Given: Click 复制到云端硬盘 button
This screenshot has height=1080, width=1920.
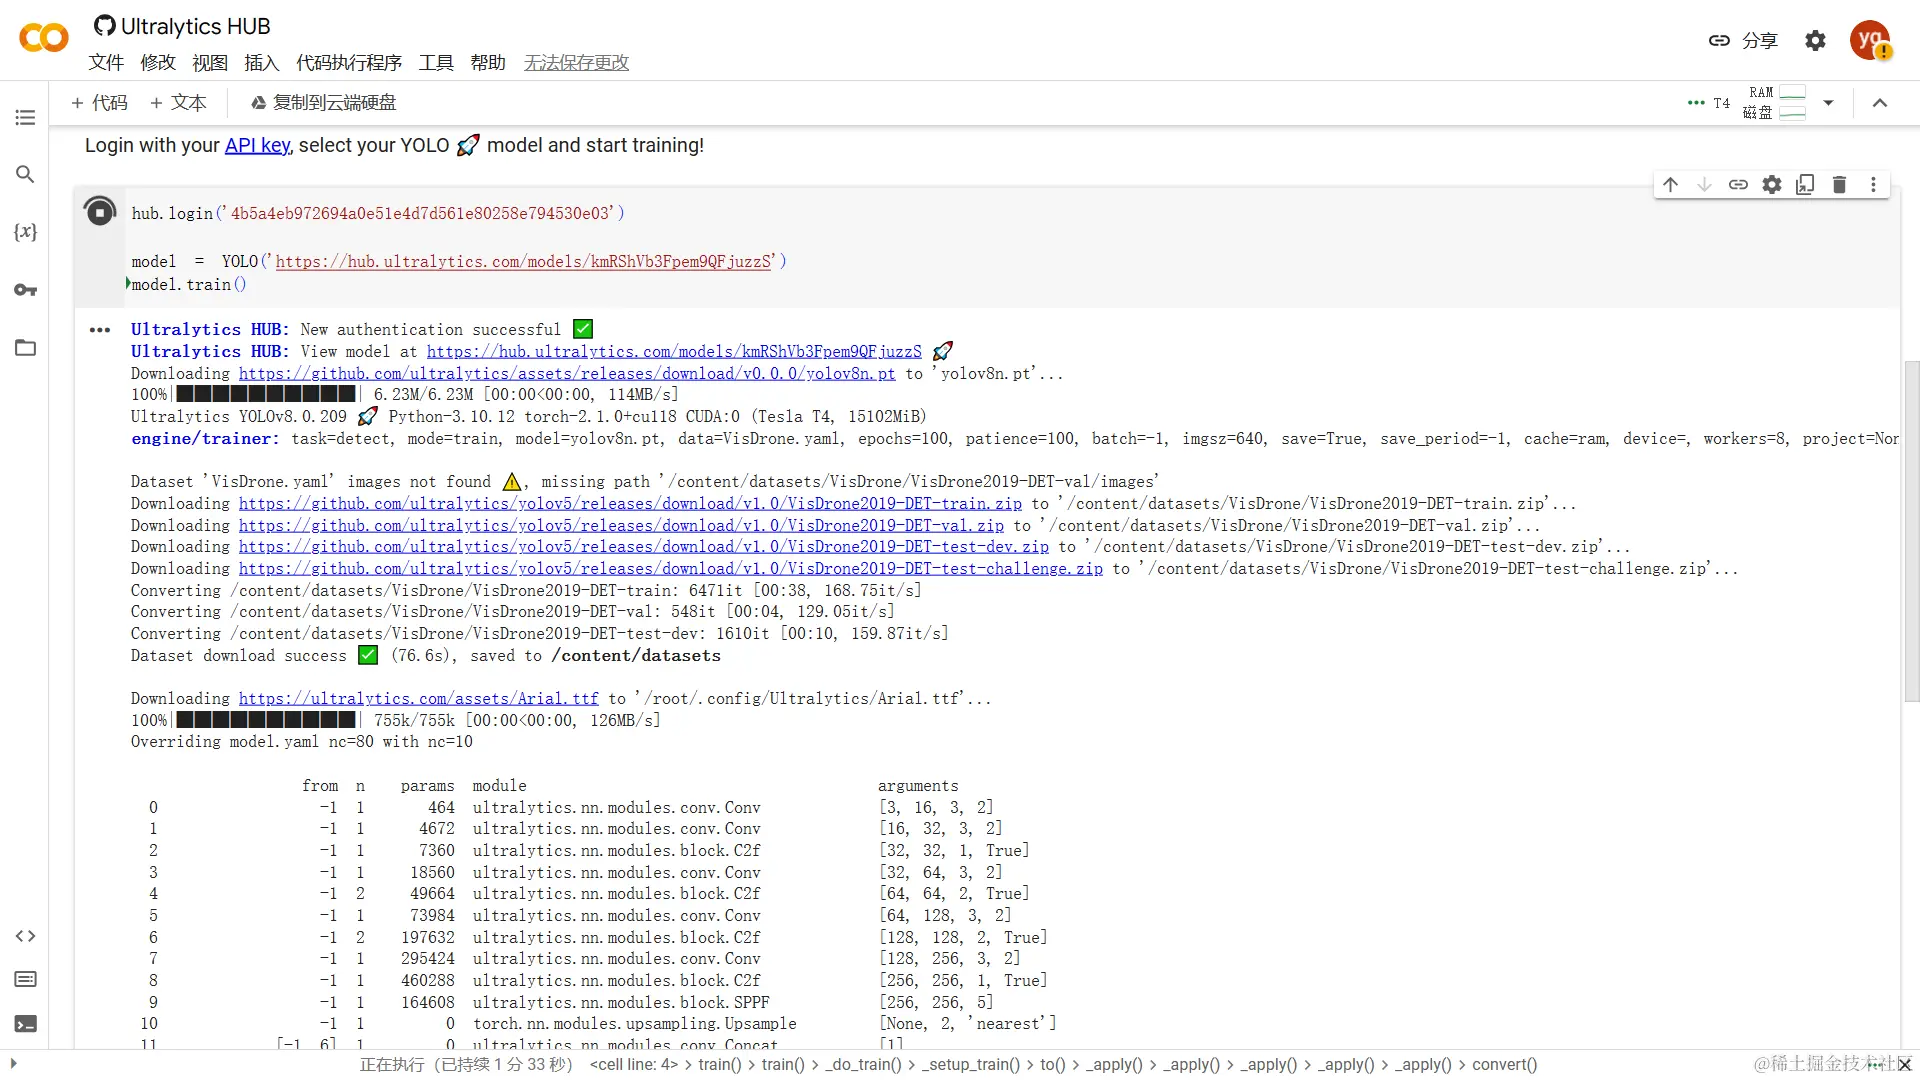Looking at the screenshot, I should pyautogui.click(x=323, y=103).
